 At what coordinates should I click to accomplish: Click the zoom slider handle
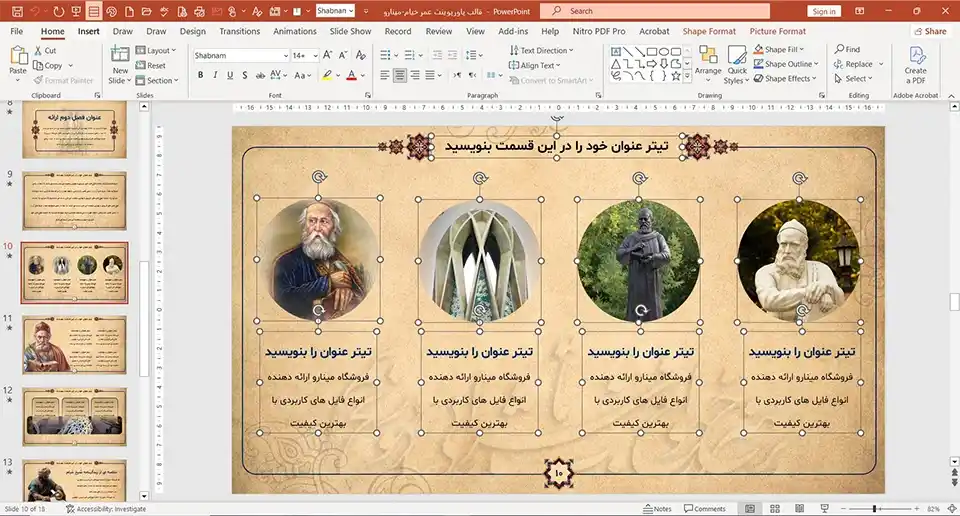875,509
